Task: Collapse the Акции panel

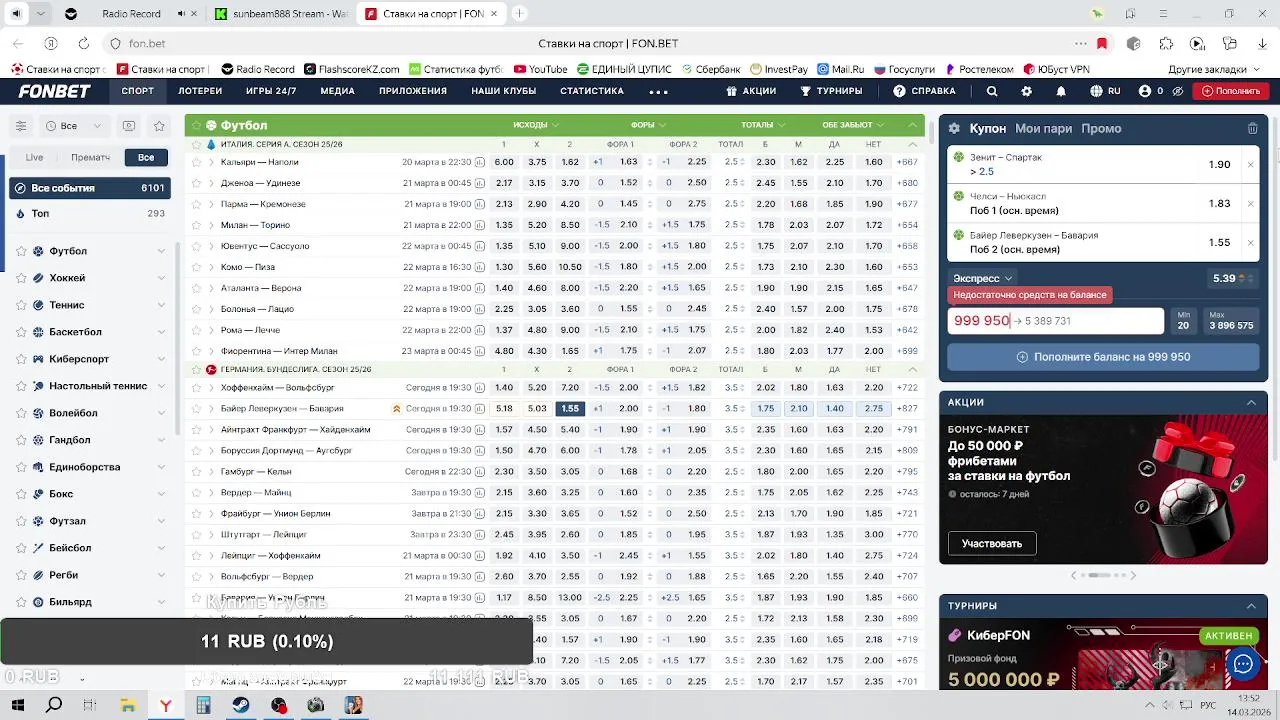Action: pyautogui.click(x=1251, y=402)
